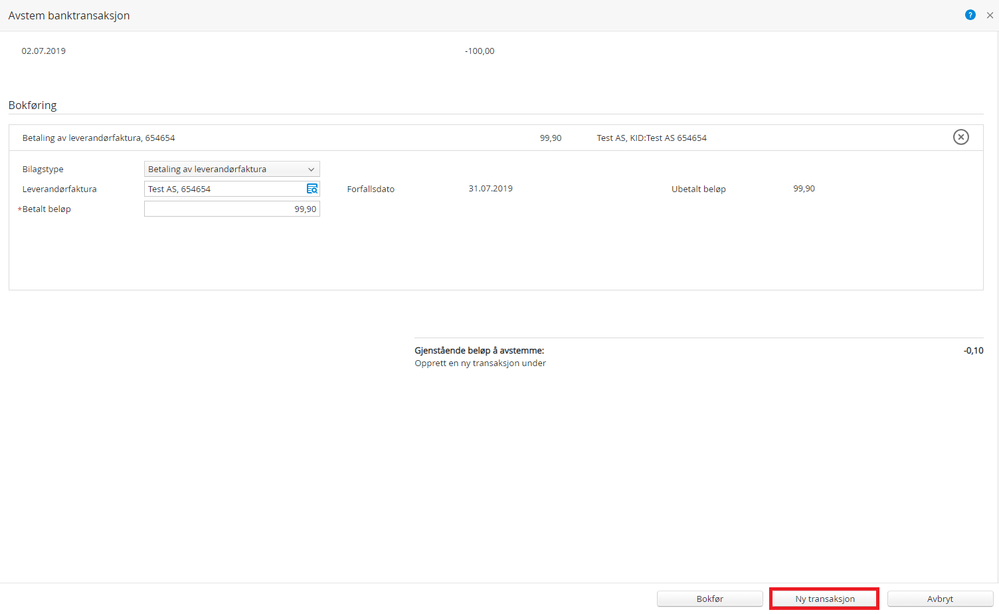Click the bank amount -100,00
Image resolution: width=999 pixels, height=614 pixels.
(479, 51)
